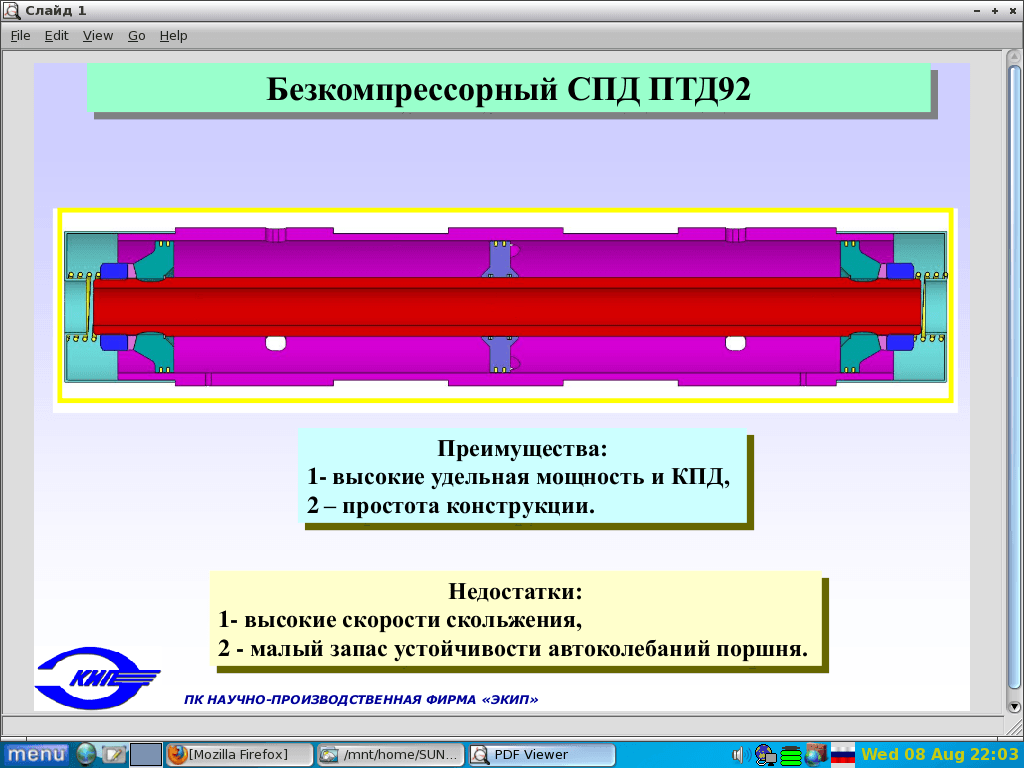This screenshot has height=768, width=1024.
Task: Click the brick firewall globe tray icon
Action: pyautogui.click(x=816, y=754)
